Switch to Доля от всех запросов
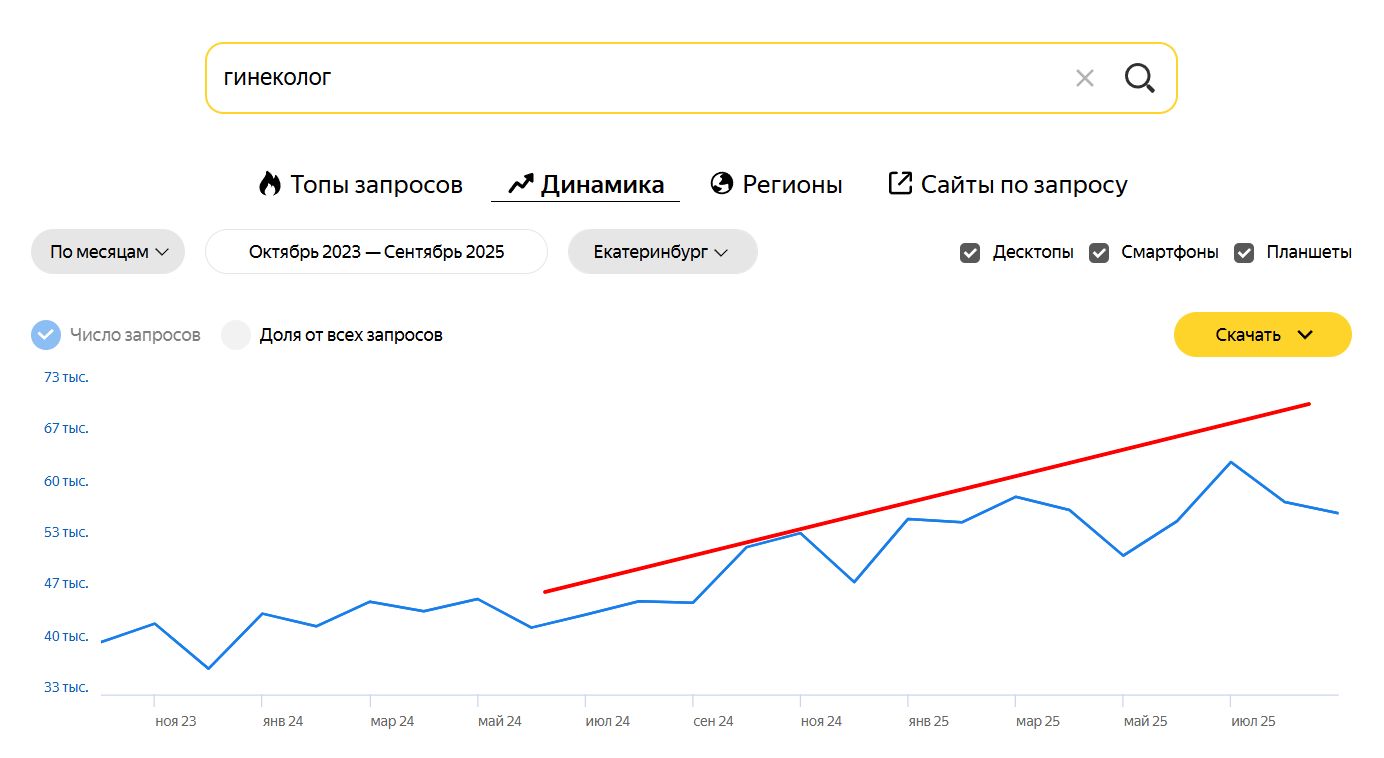This screenshot has height=758, width=1384. pyautogui.click(x=236, y=335)
